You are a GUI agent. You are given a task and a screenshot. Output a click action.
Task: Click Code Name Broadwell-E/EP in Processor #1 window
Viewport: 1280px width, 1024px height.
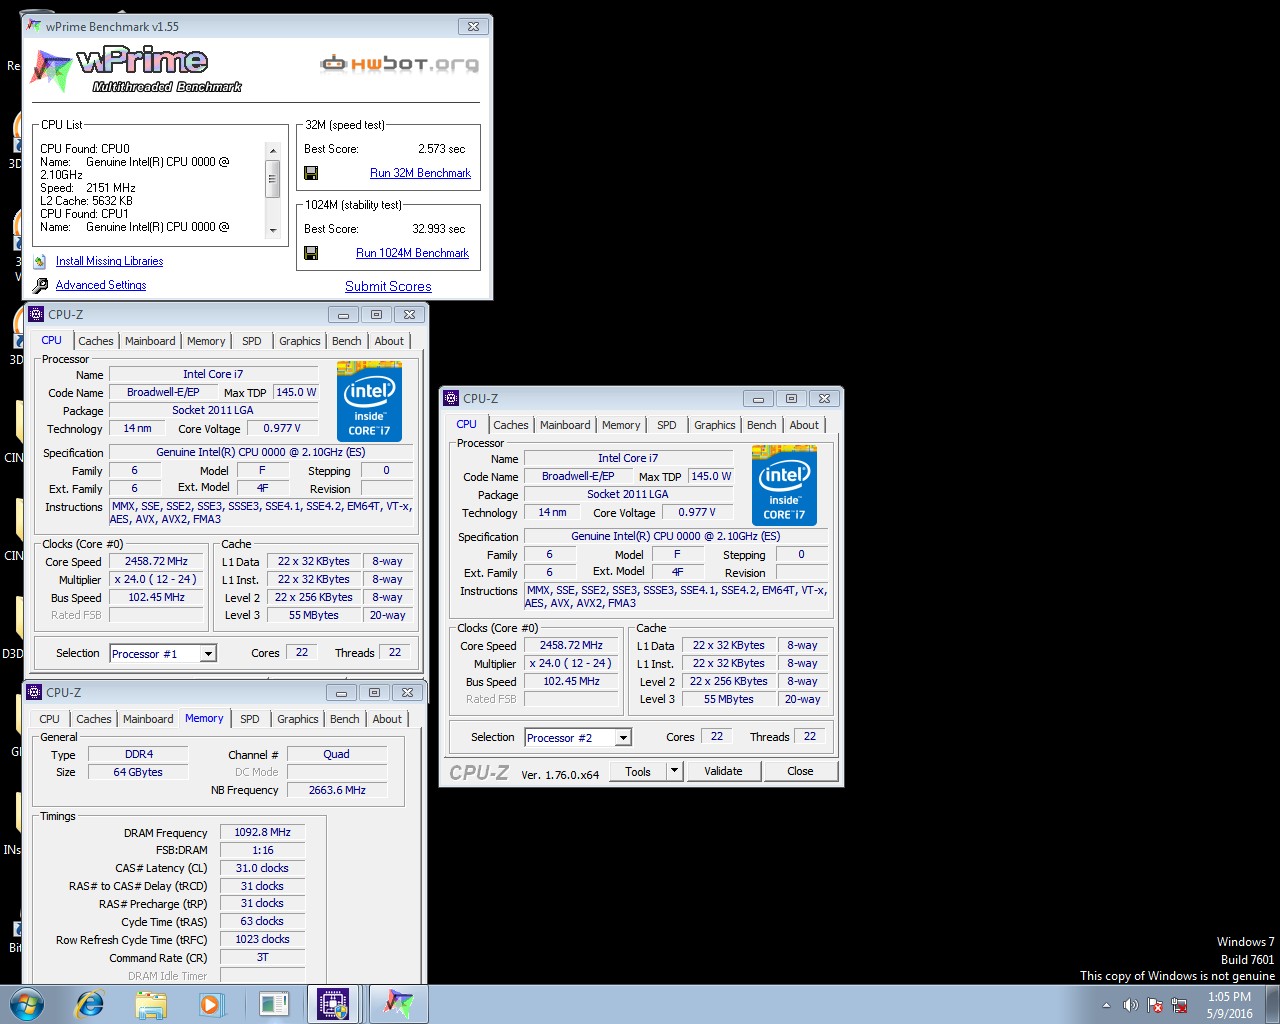tap(163, 392)
